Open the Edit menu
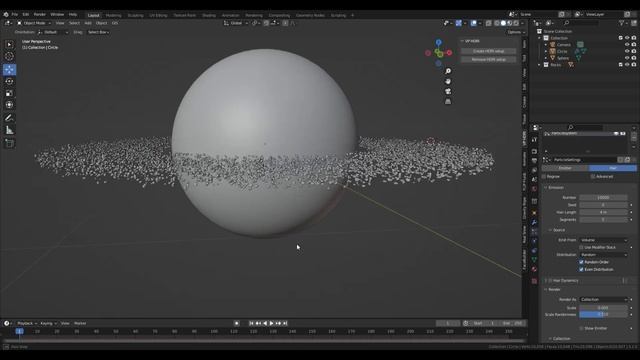Screen dimensions: 640x360 click(x=26, y=14)
